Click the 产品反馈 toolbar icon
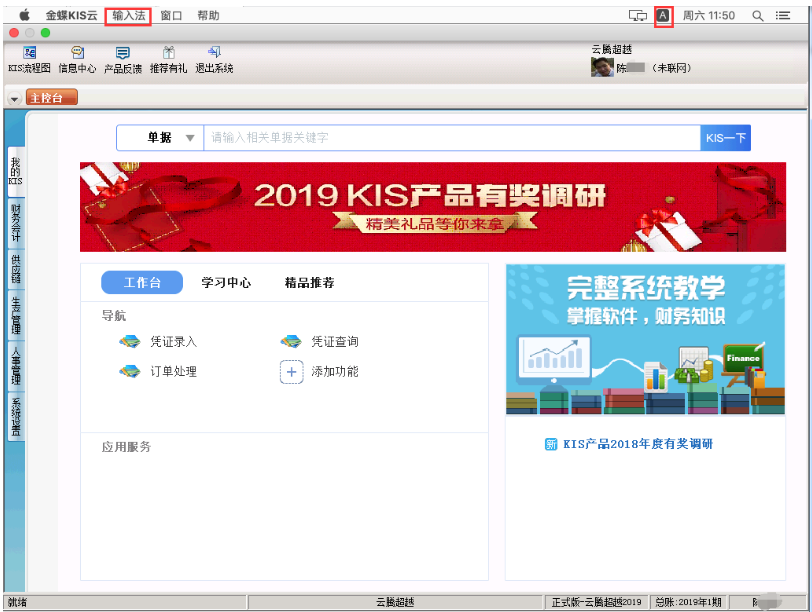812x612 pixels. 123,53
